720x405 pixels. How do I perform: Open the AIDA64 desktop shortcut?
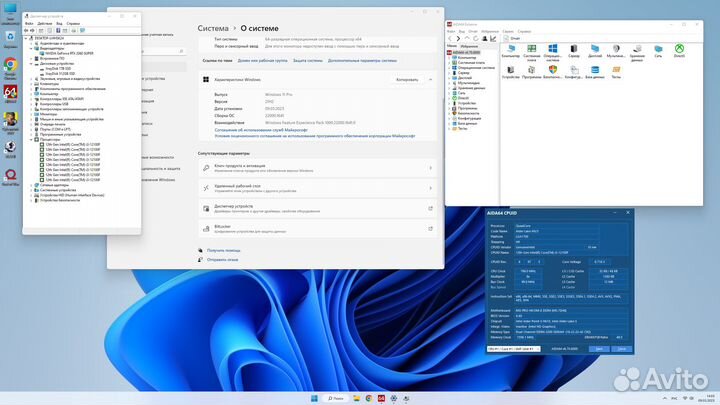pyautogui.click(x=10, y=92)
